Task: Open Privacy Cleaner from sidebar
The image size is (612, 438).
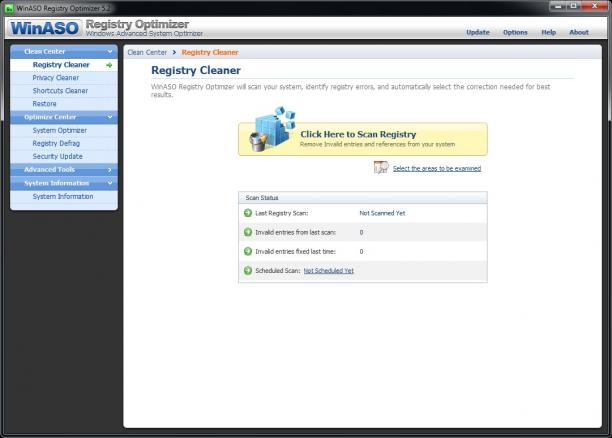Action: tap(64, 78)
